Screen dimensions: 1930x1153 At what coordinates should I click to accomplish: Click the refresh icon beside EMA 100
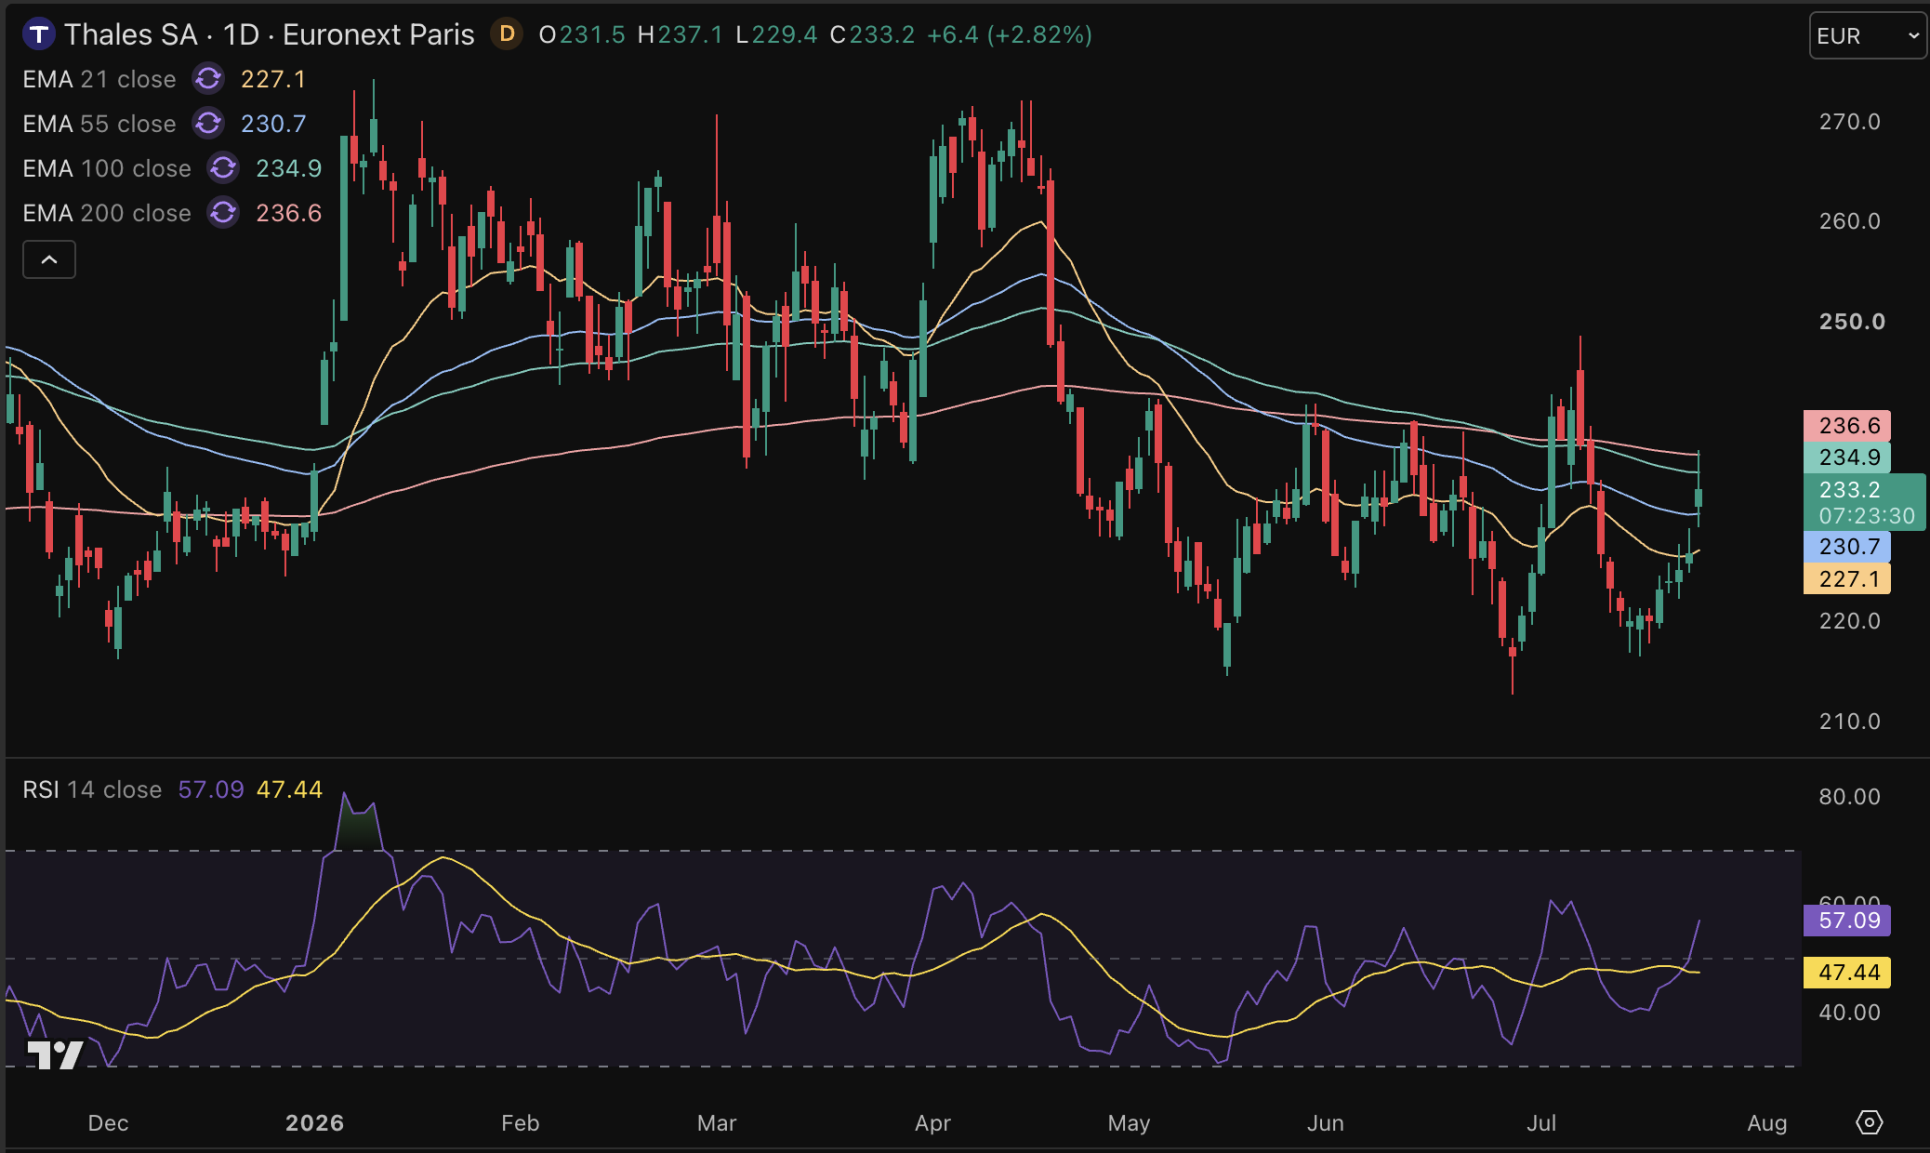tap(223, 168)
